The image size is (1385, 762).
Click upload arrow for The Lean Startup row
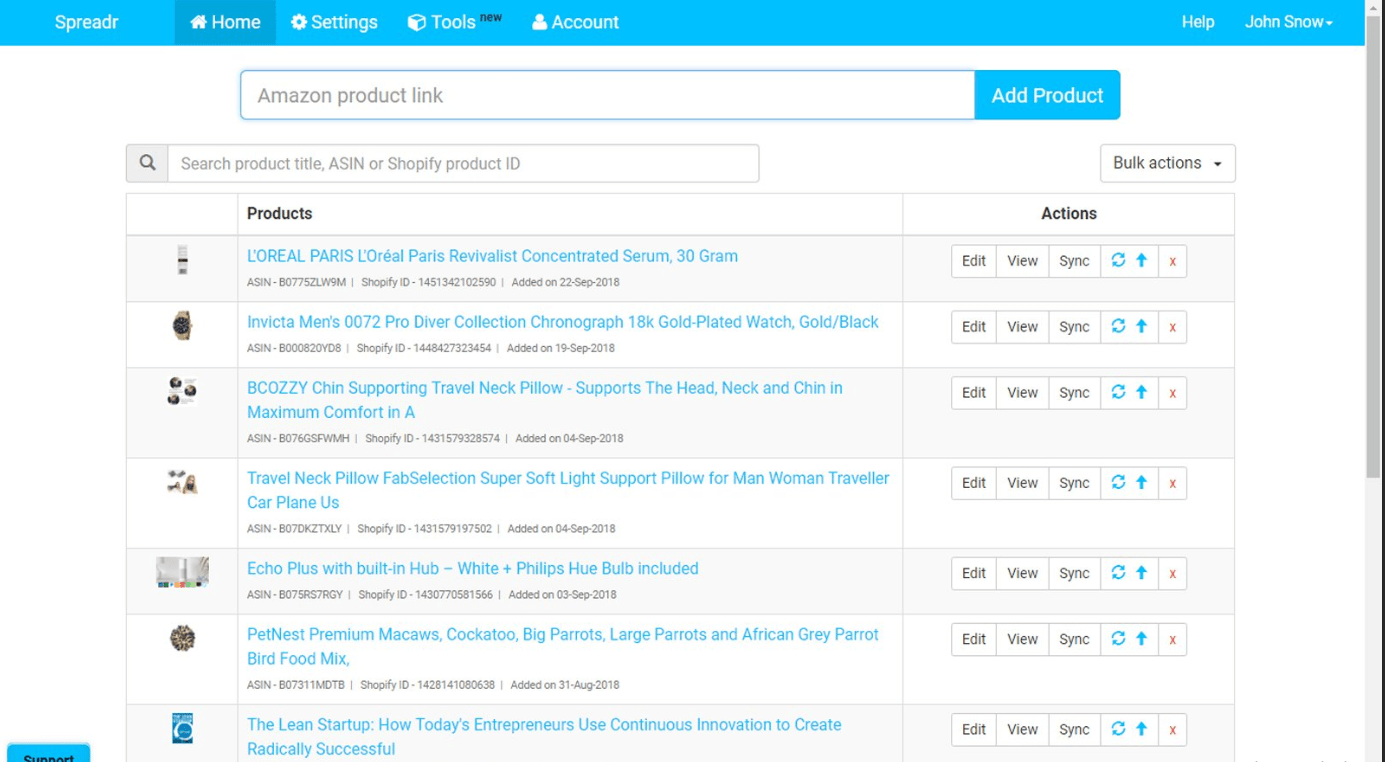tap(1141, 729)
